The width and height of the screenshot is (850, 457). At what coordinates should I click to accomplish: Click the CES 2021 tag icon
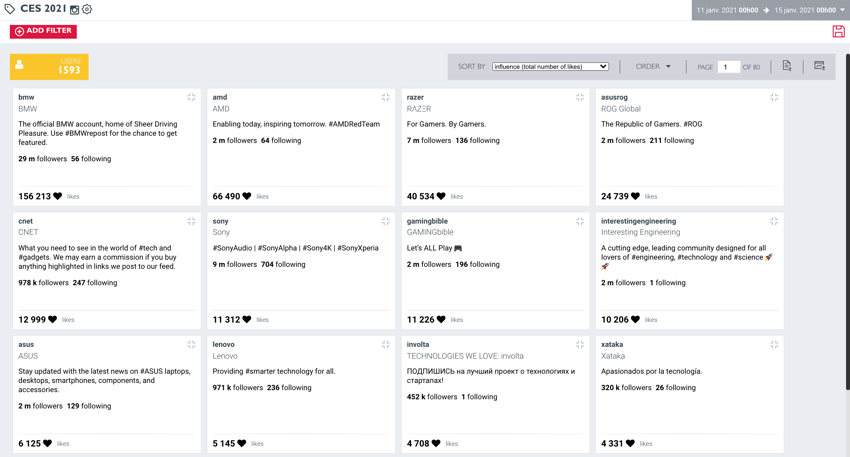tap(10, 9)
